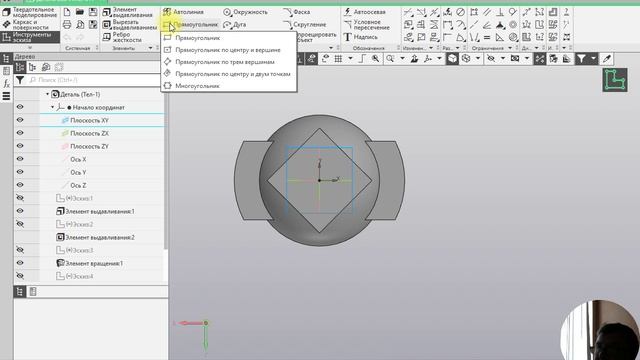Screen dimensions: 640x360
Task: Toggle visibility of Плоскость ZX
Action: pos(20,133)
